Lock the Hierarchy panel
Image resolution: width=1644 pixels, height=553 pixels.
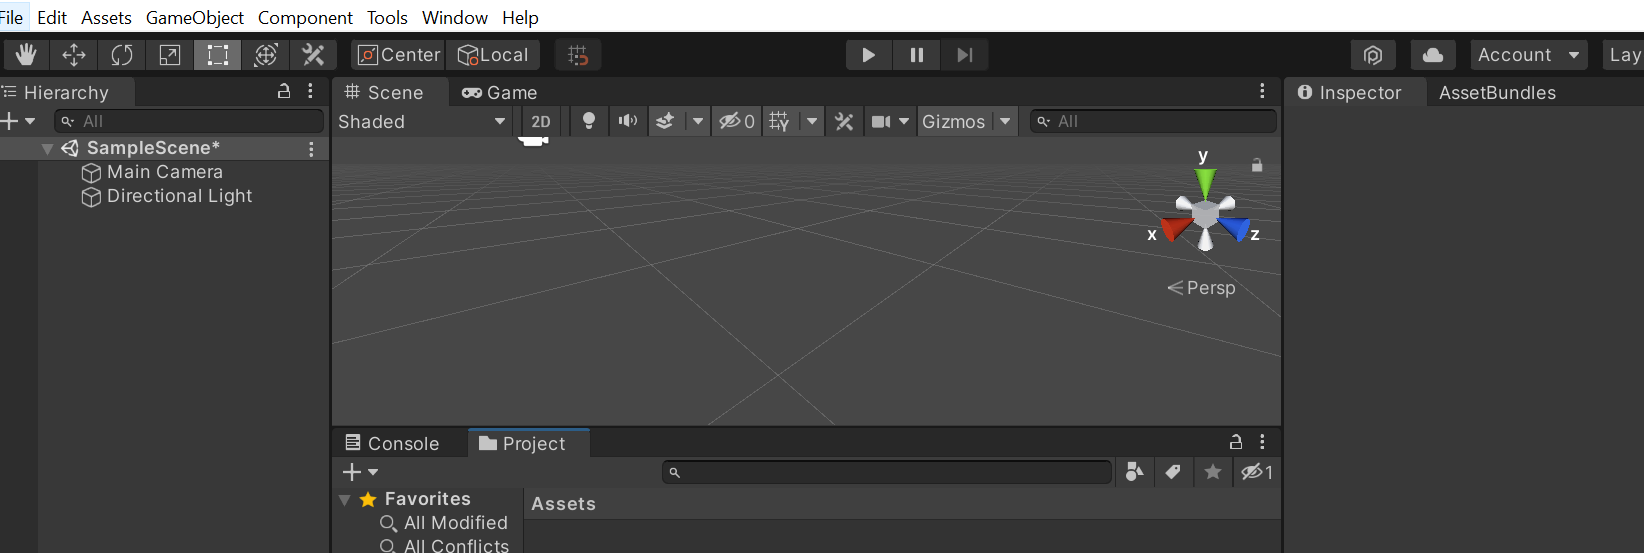tap(284, 91)
